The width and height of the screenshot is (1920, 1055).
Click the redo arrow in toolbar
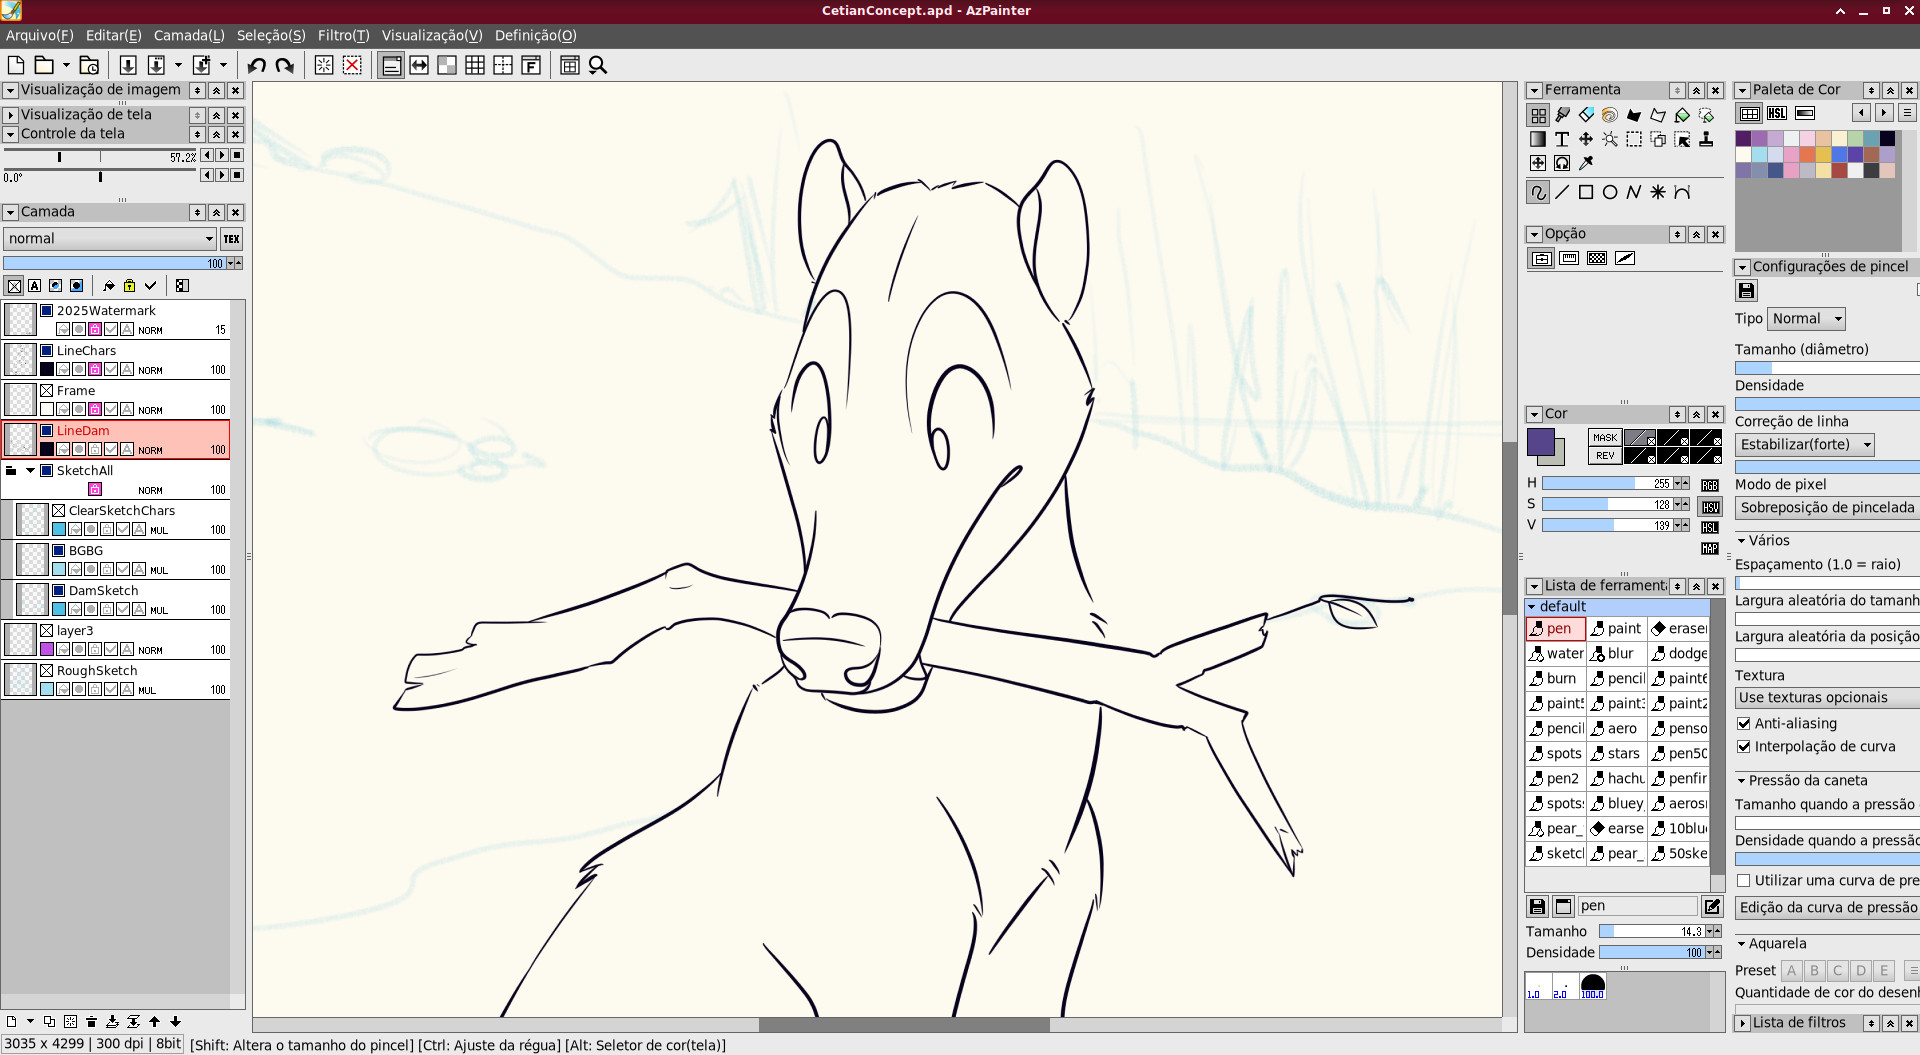click(284, 65)
